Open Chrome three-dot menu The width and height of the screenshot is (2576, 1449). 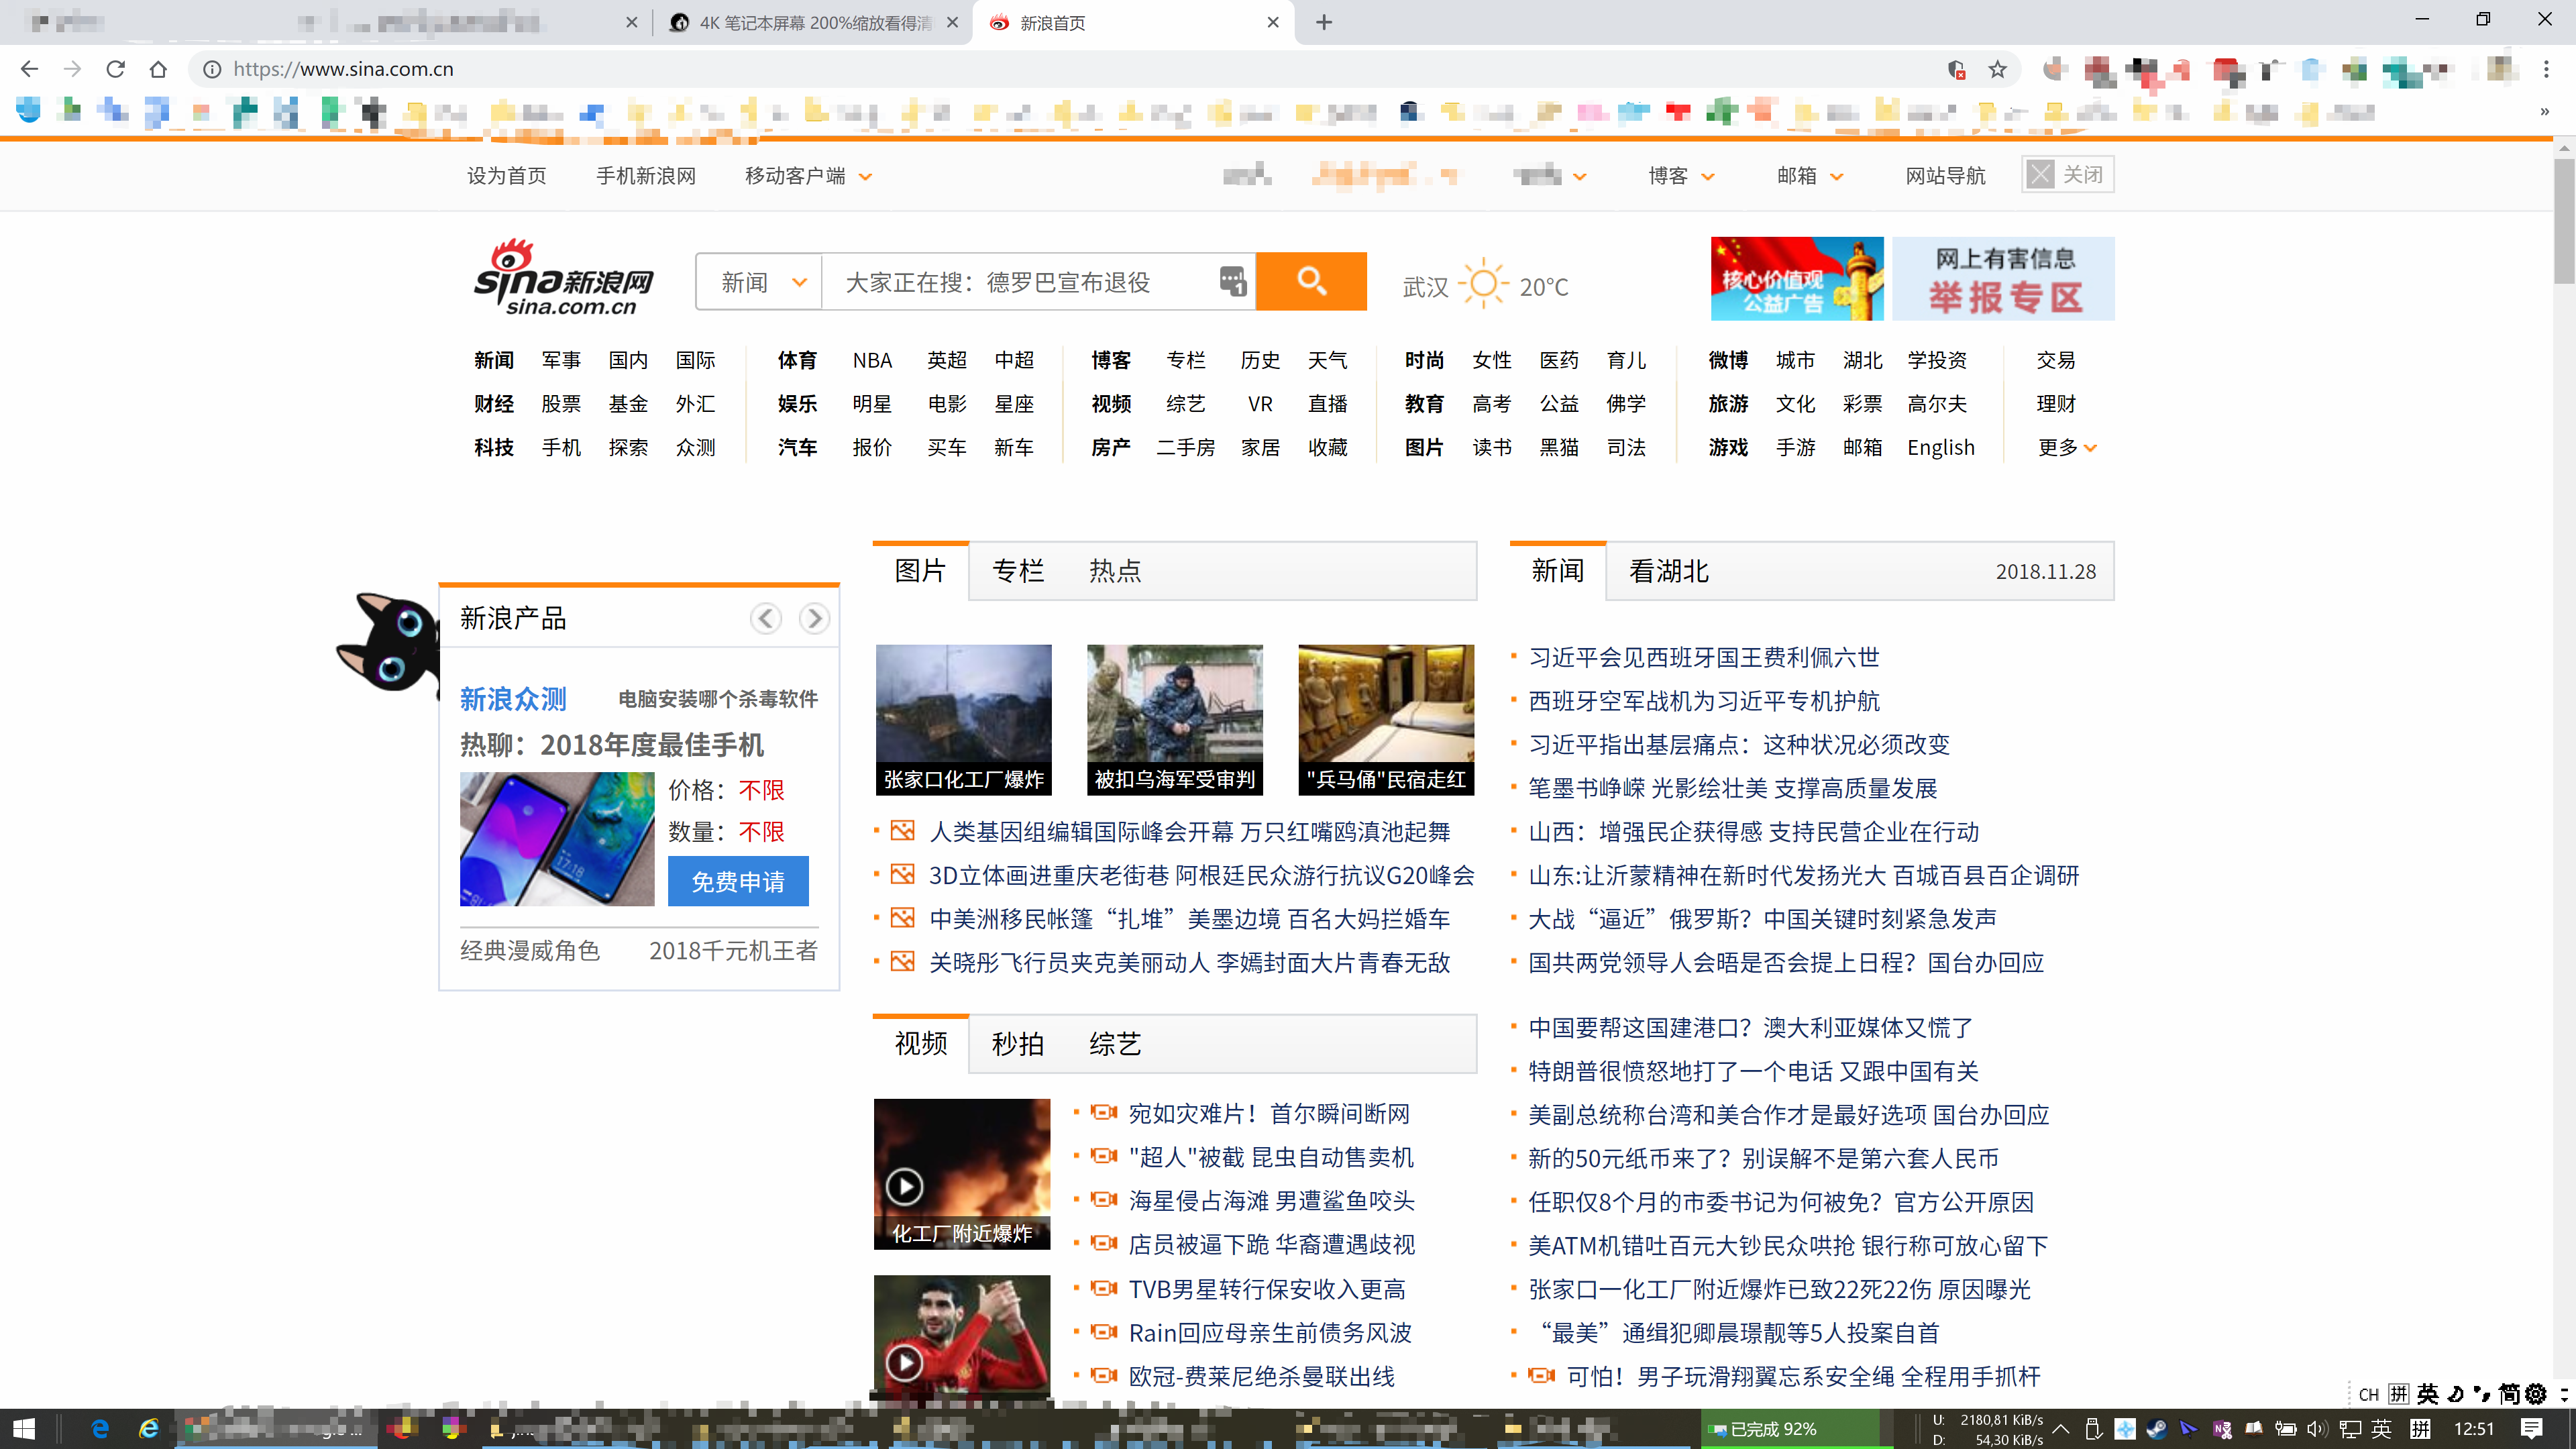(2546, 69)
